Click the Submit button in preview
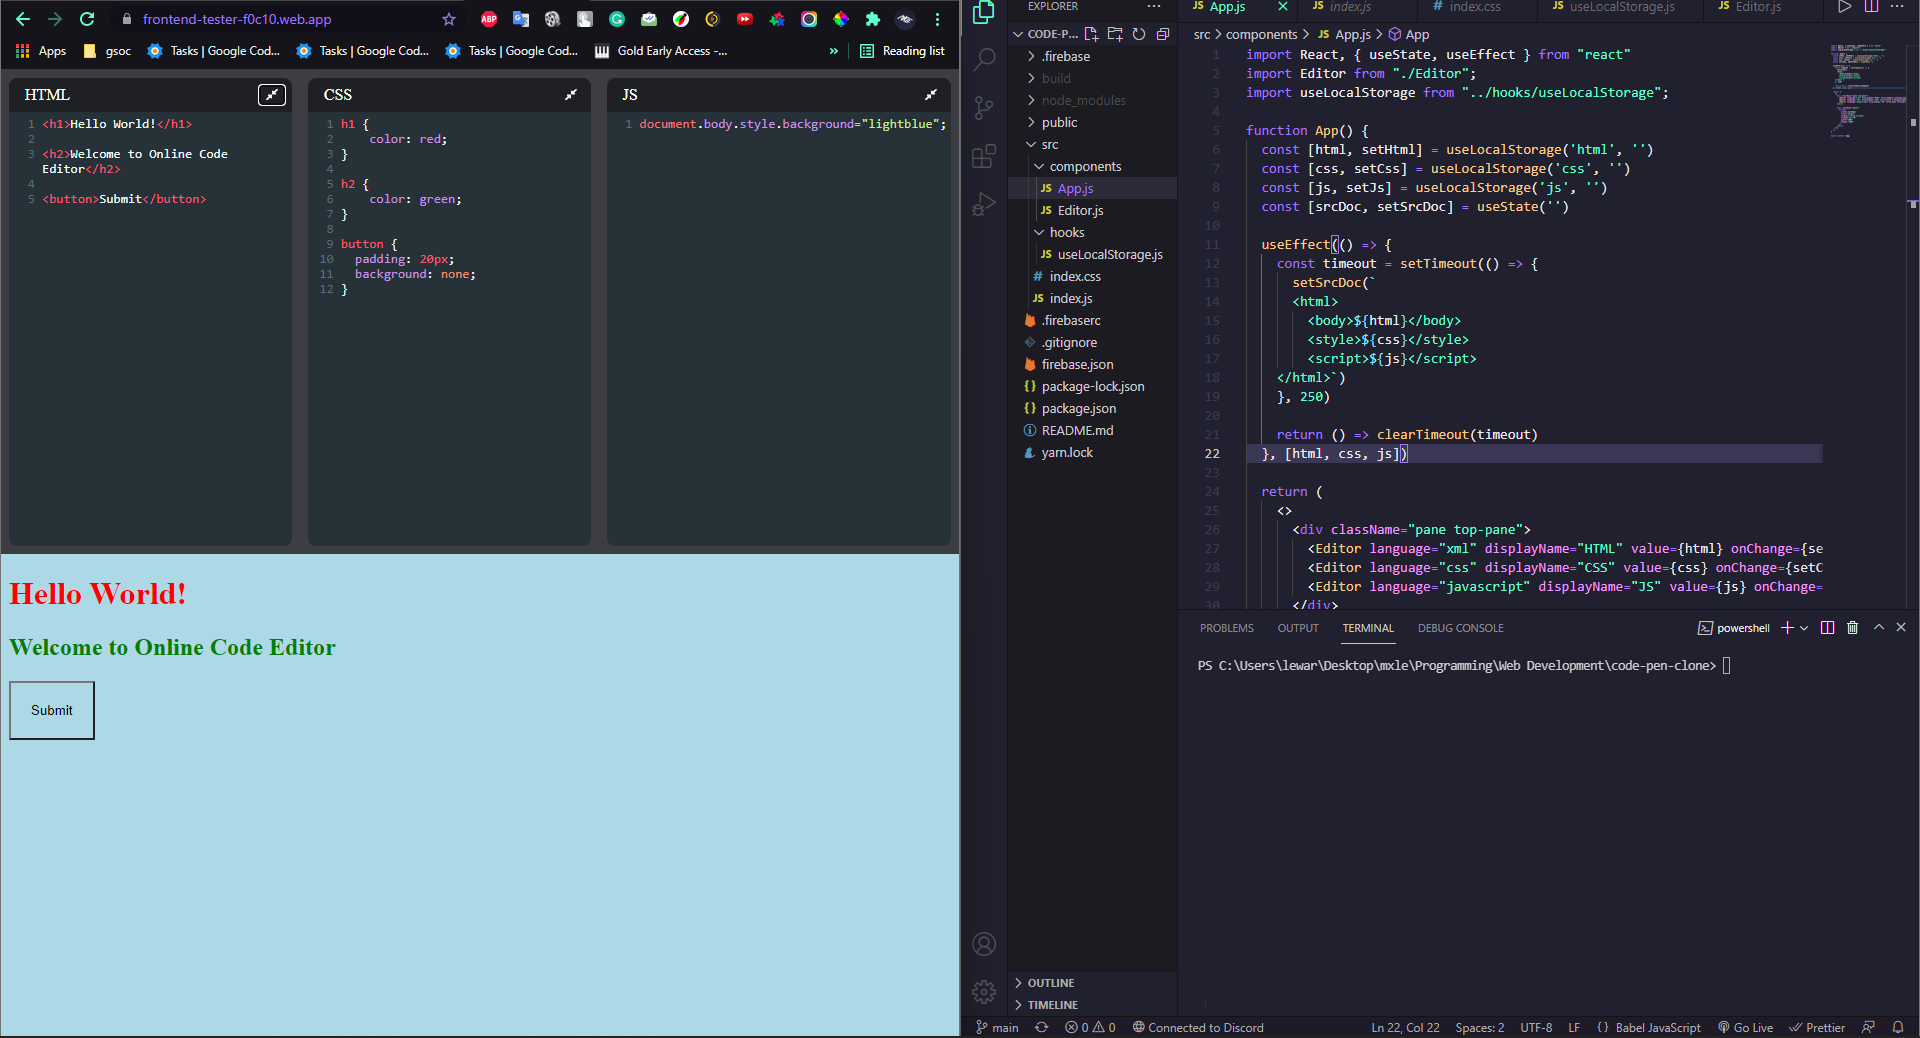This screenshot has height=1038, width=1920. point(52,710)
